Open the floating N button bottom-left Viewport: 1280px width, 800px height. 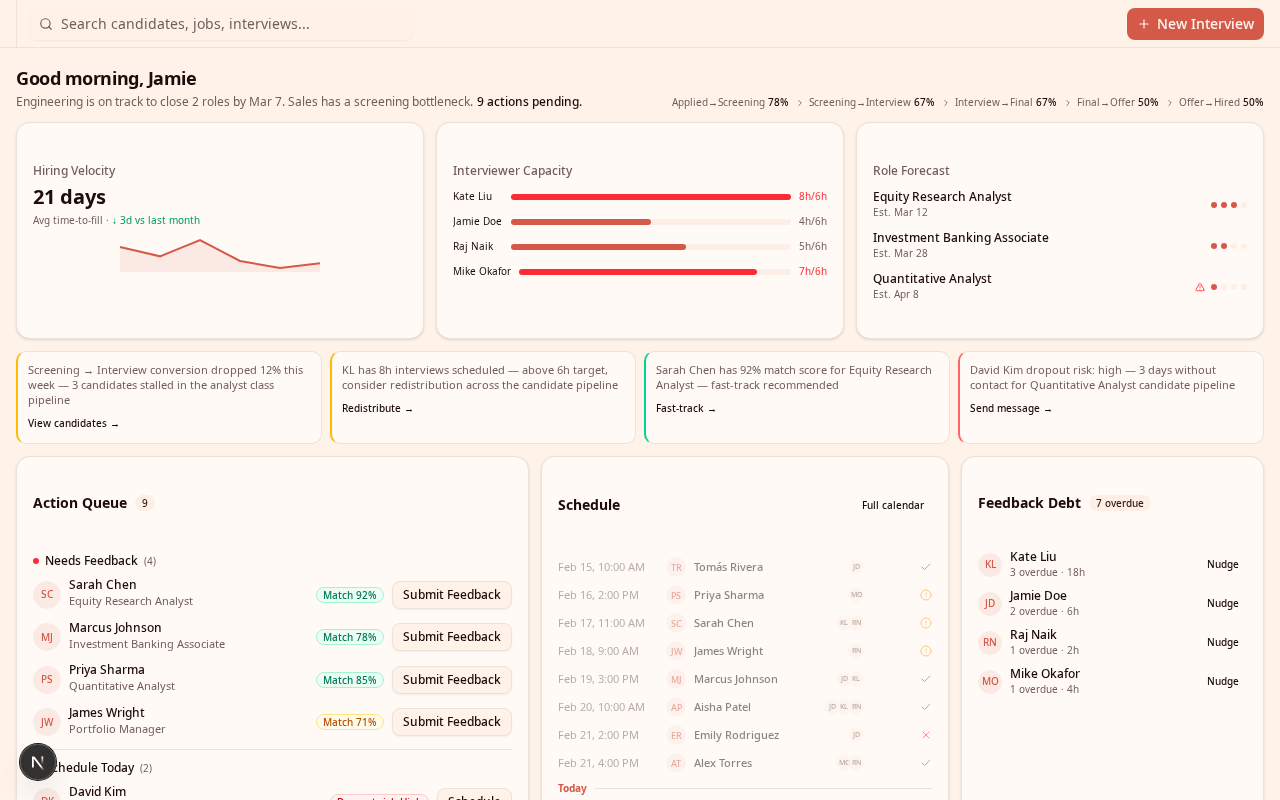37,761
